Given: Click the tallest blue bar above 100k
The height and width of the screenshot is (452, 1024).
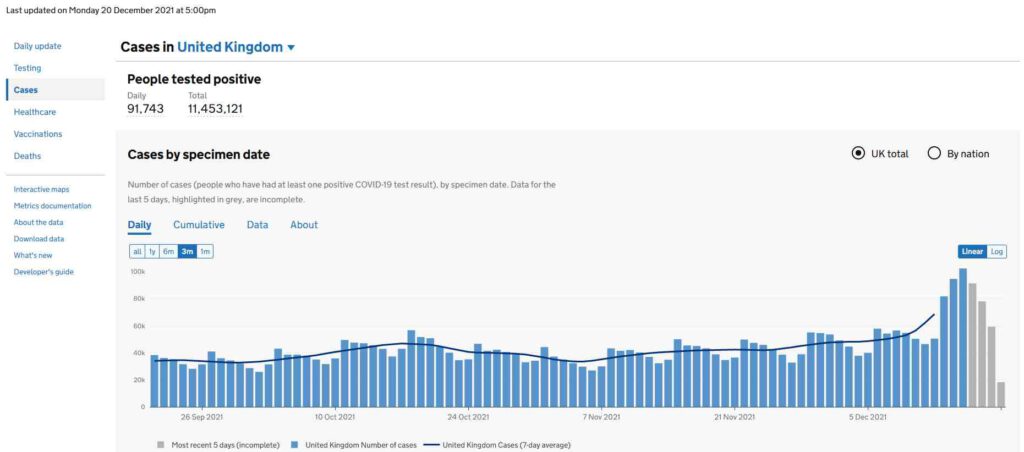Looking at the screenshot, I should click(x=963, y=338).
